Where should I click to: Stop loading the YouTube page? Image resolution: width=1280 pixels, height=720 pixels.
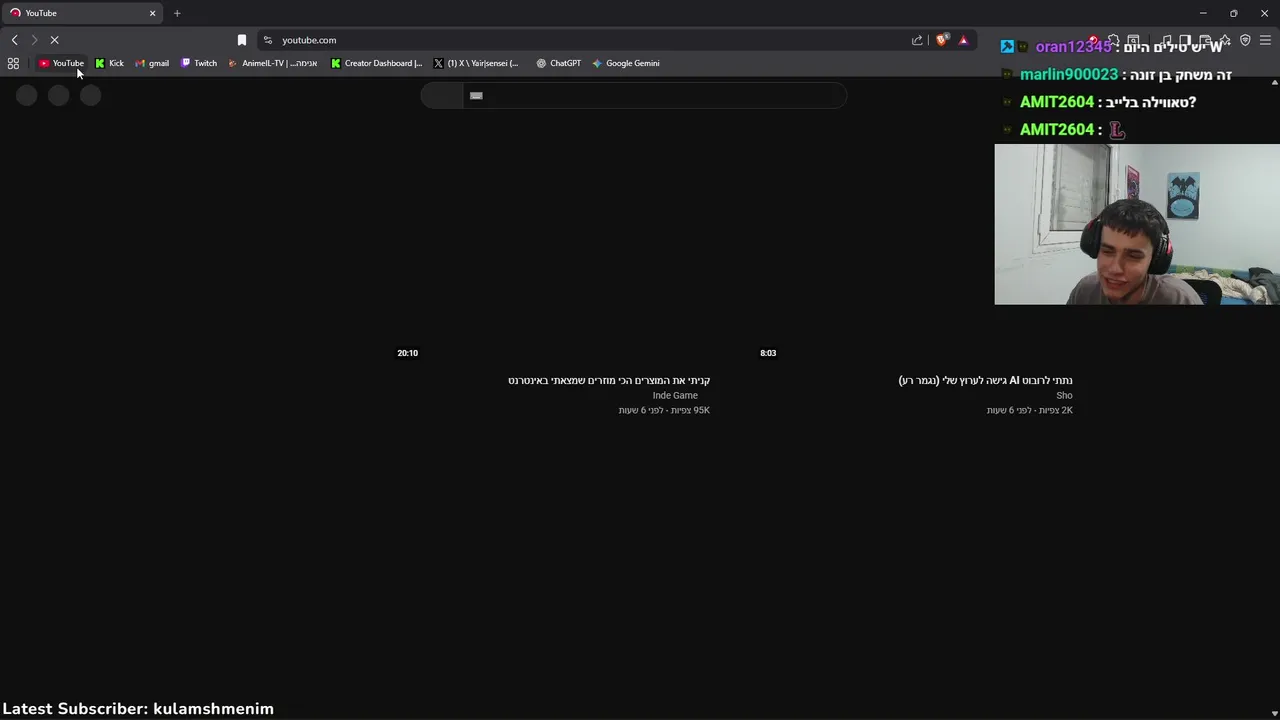click(x=54, y=40)
